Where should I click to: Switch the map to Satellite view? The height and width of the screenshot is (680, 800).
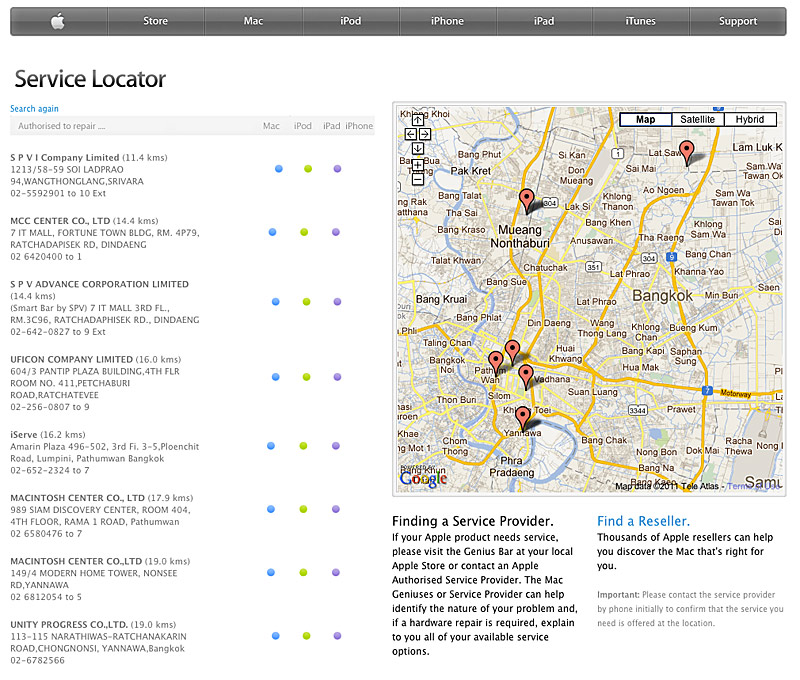(697, 119)
